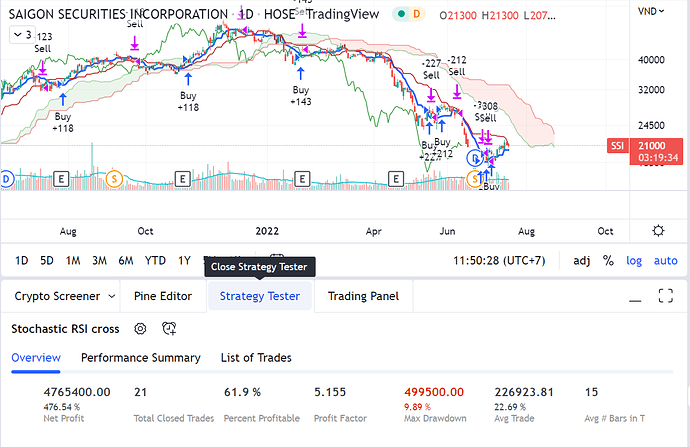Click the leftmost dividend 'D' marker

click(x=6, y=178)
